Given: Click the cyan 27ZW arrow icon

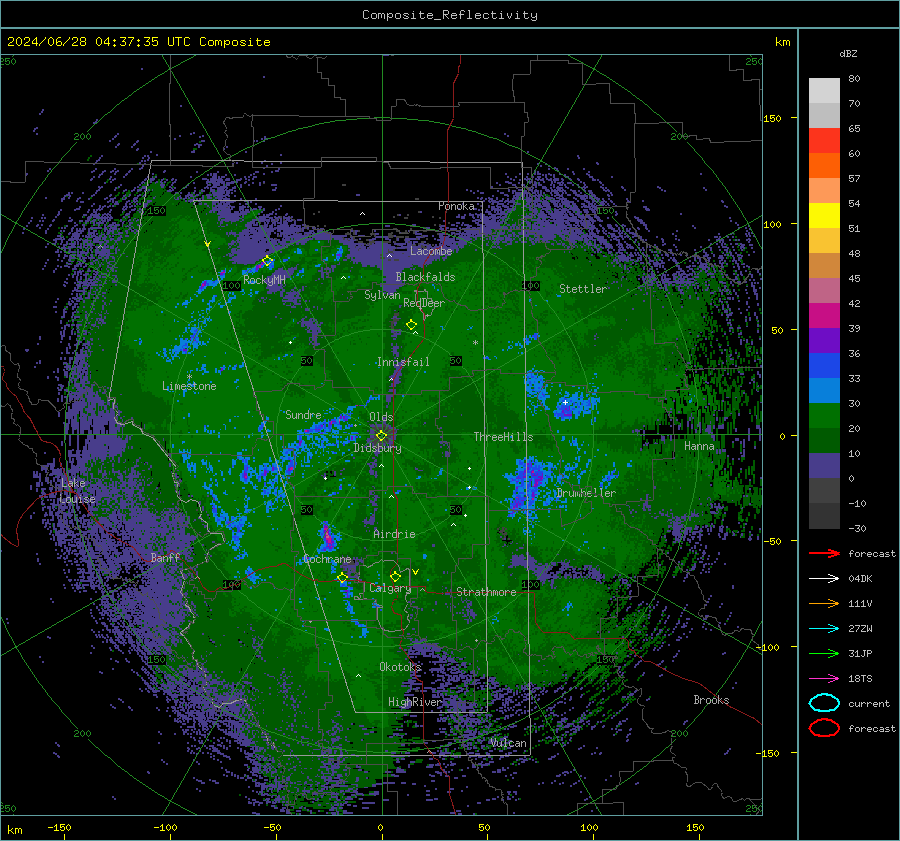Looking at the screenshot, I should tap(824, 629).
